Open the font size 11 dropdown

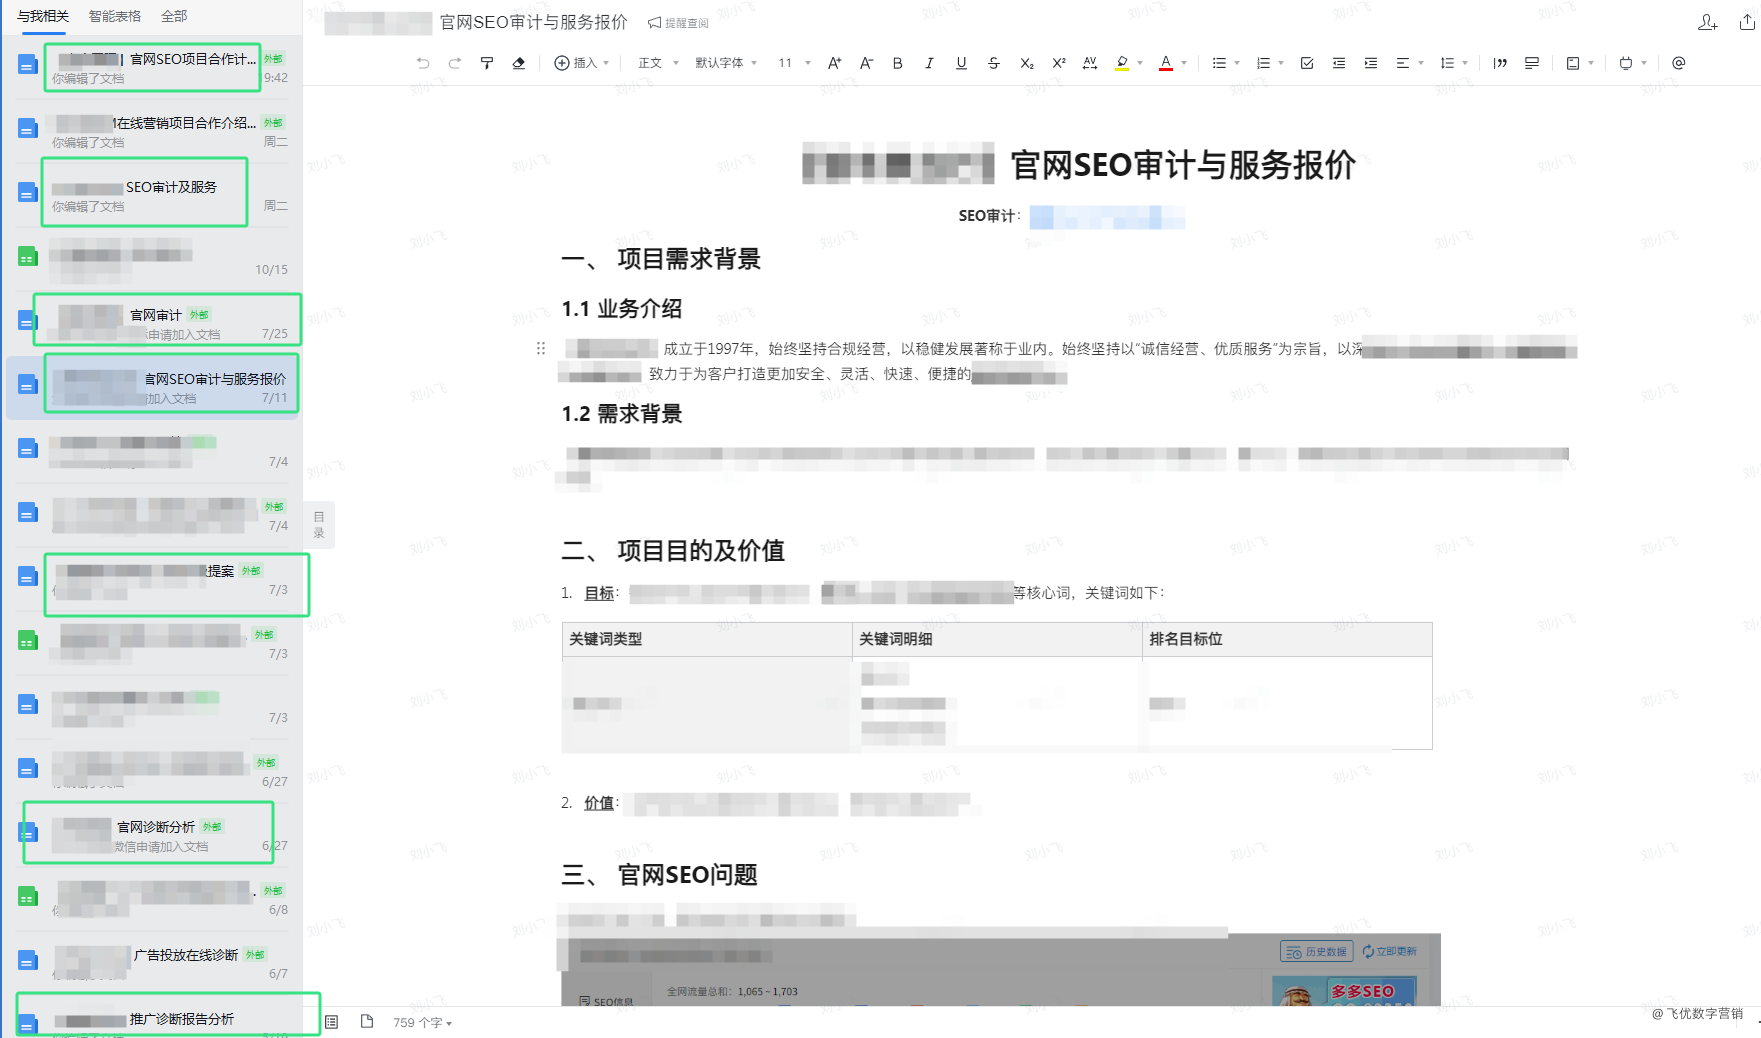click(795, 63)
